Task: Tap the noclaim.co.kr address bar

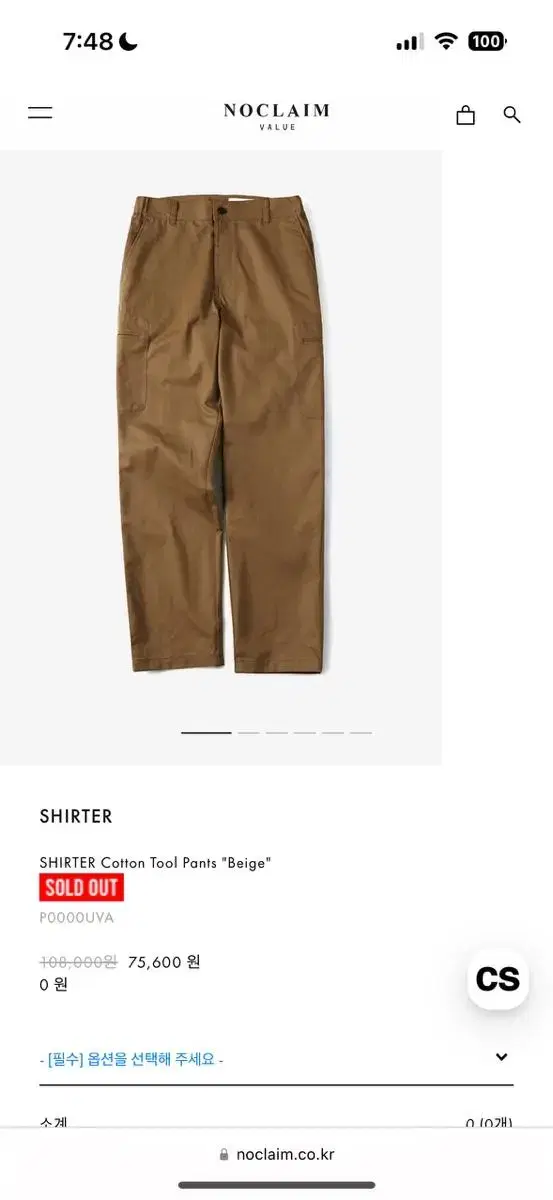Action: click(276, 1155)
